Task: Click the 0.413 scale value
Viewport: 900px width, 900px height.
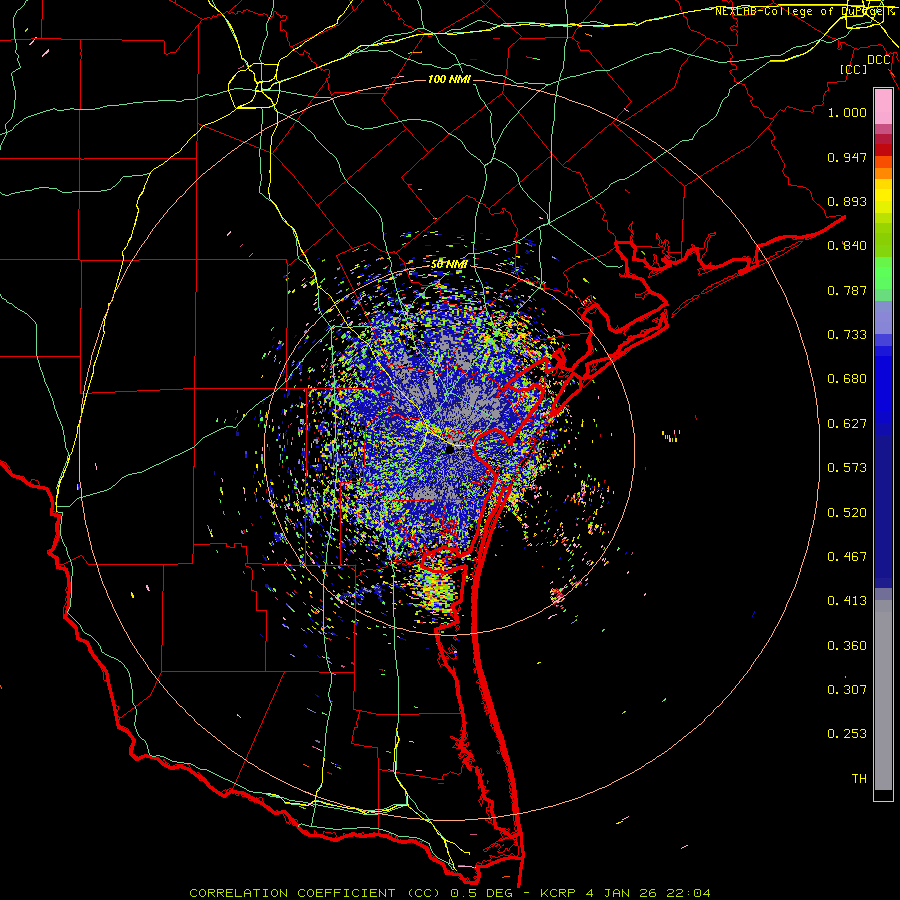Action: pyautogui.click(x=847, y=601)
